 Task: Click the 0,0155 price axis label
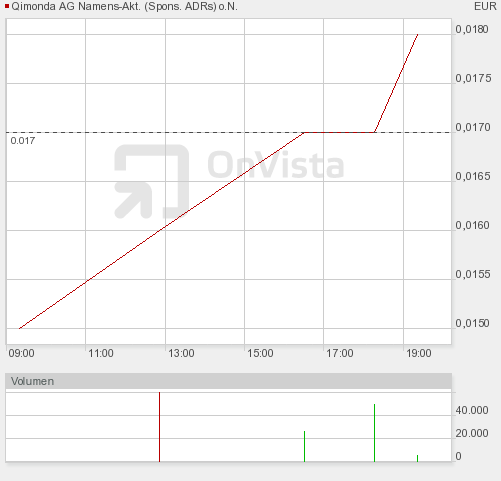[473, 274]
